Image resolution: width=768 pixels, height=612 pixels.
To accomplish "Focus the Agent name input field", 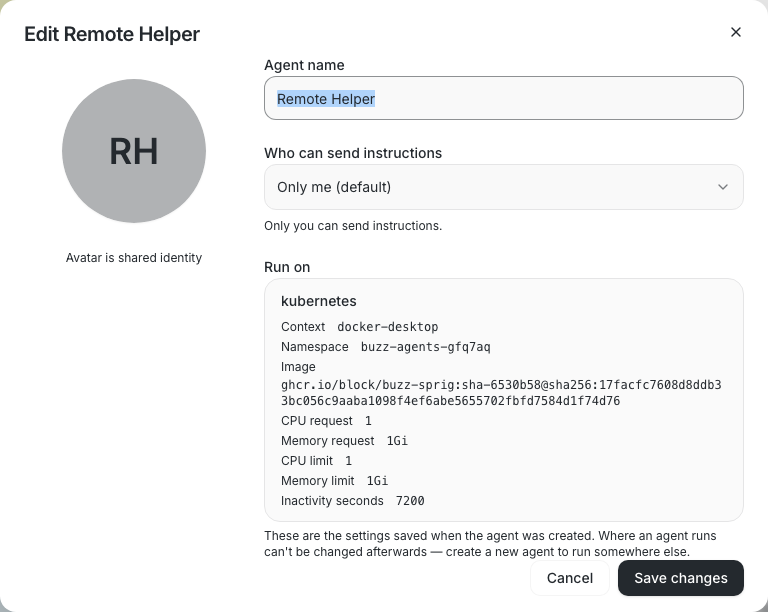I will [x=504, y=98].
